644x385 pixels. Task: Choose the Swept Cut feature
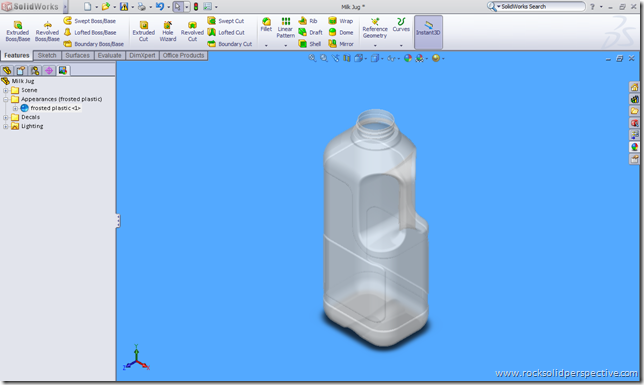coord(226,21)
